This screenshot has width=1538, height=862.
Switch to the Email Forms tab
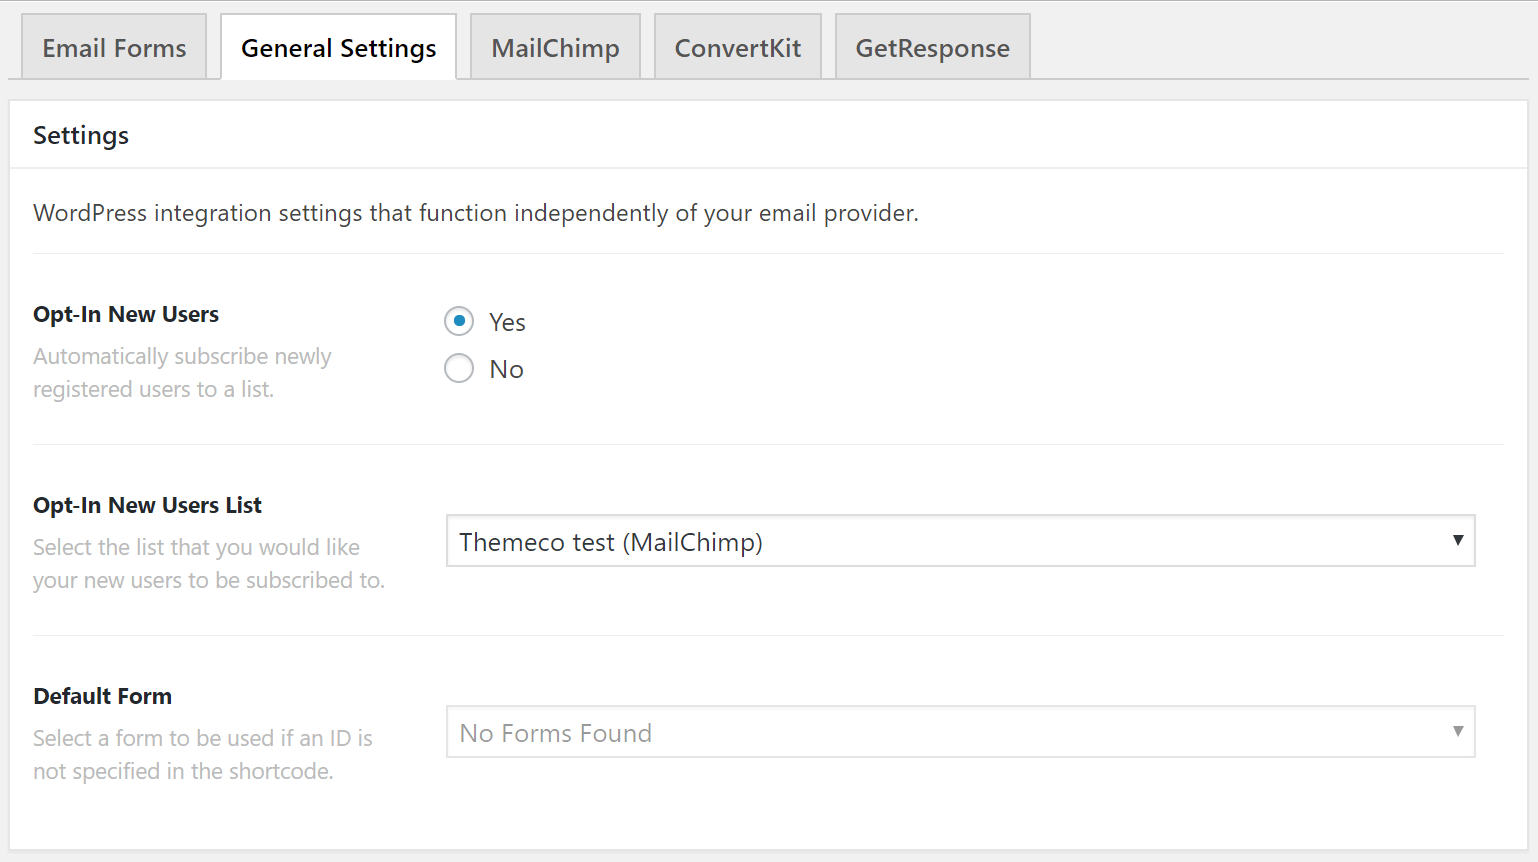pyautogui.click(x=112, y=46)
